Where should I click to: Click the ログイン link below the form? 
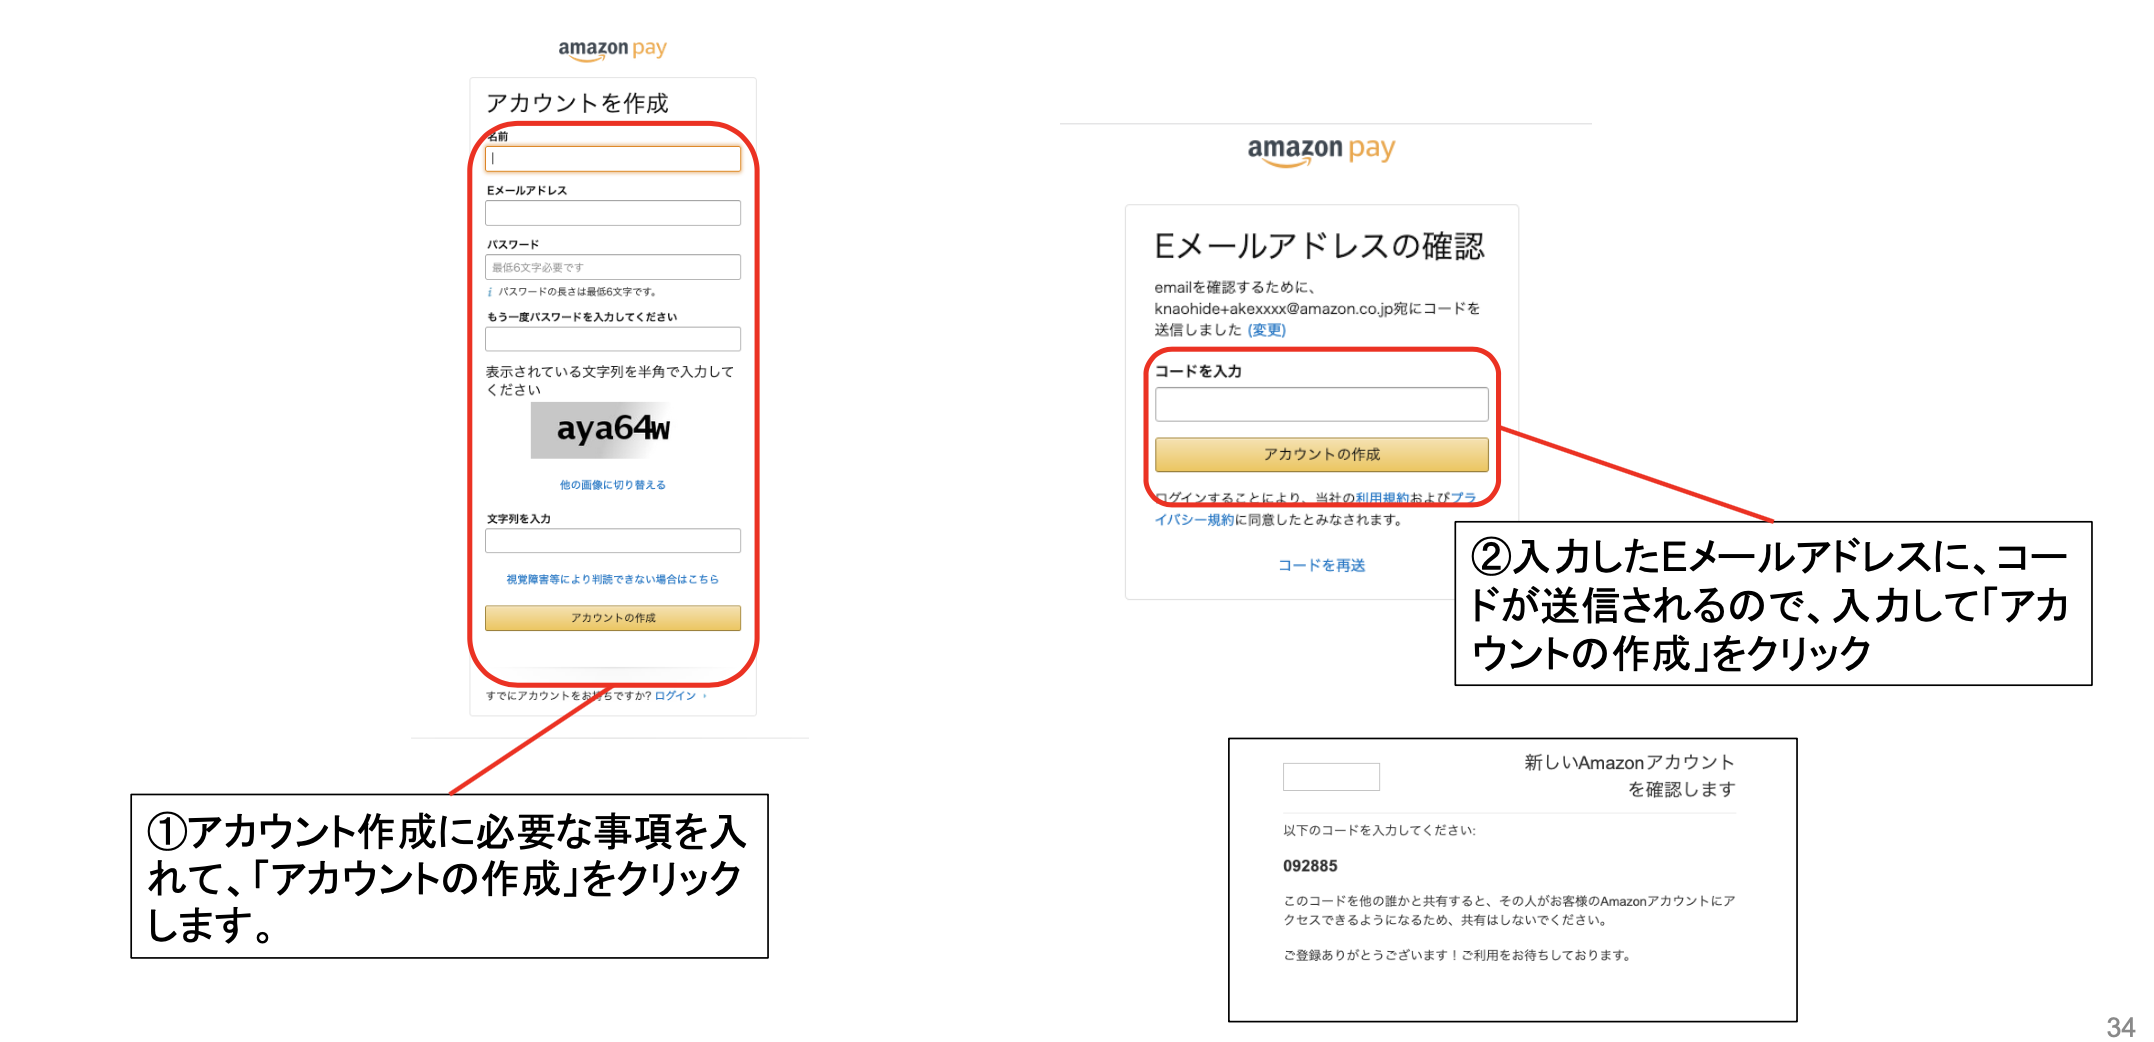[x=675, y=696]
